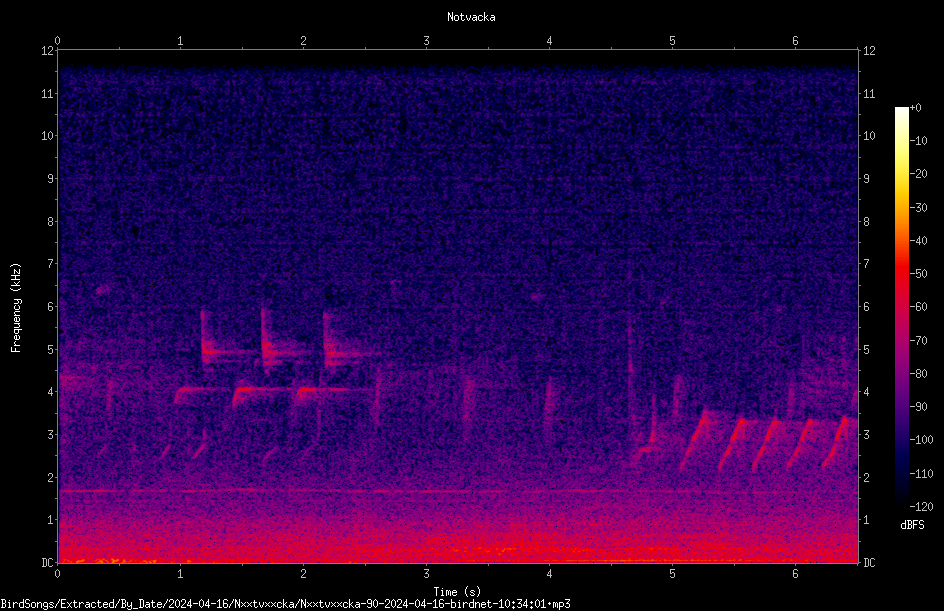Click the 6 kHz label on right axis

(x=866, y=306)
